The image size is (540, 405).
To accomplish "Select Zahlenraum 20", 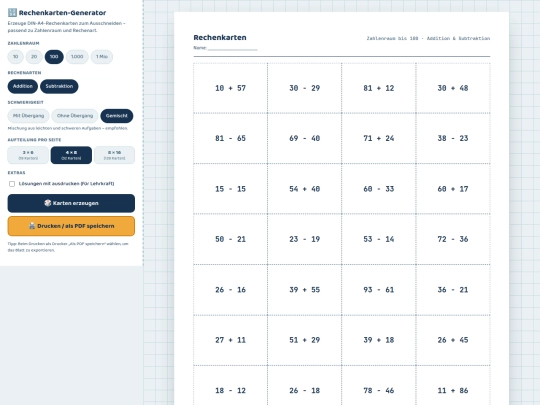I will (34, 56).
